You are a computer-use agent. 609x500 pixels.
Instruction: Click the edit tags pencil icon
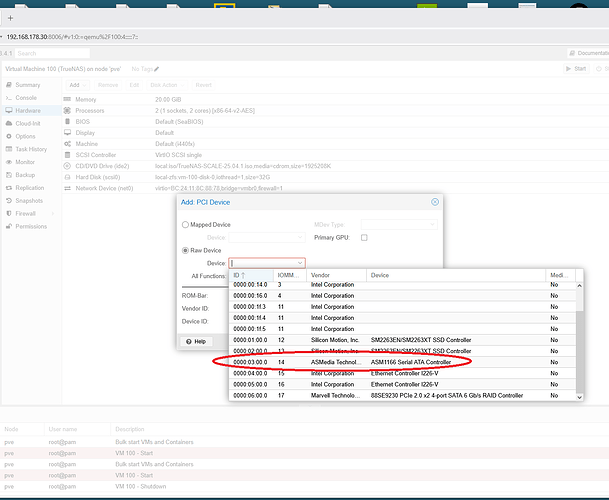pyautogui.click(x=156, y=69)
